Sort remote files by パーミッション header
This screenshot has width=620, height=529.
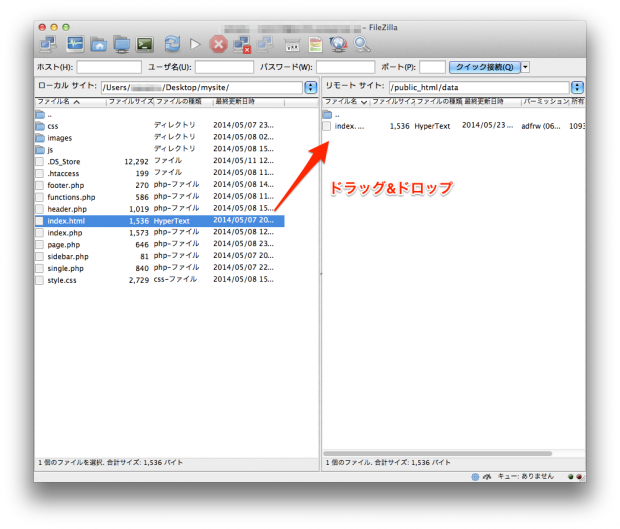click(x=546, y=102)
